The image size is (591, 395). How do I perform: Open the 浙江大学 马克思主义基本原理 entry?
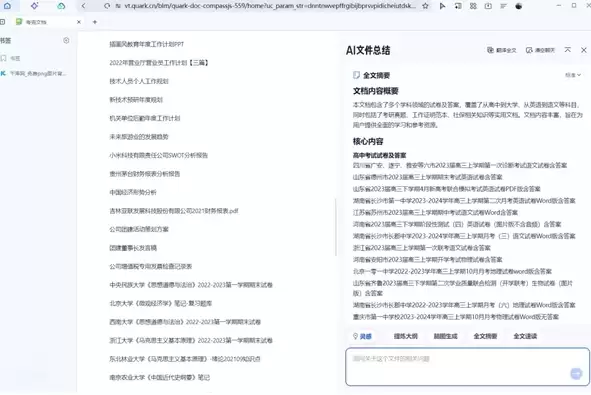coord(191,340)
